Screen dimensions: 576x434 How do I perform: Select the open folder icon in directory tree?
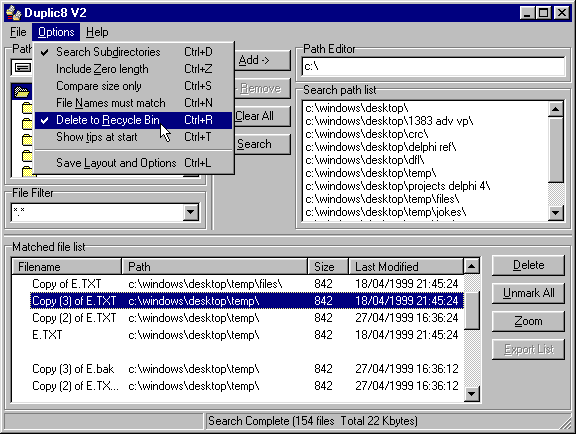[22, 92]
